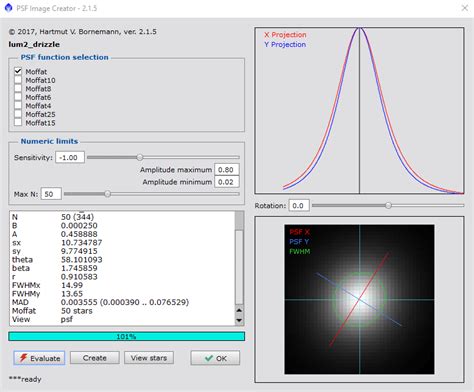Screen dimensions: 474x392
Task: Click the B value 0.000250
Action: tap(79, 226)
